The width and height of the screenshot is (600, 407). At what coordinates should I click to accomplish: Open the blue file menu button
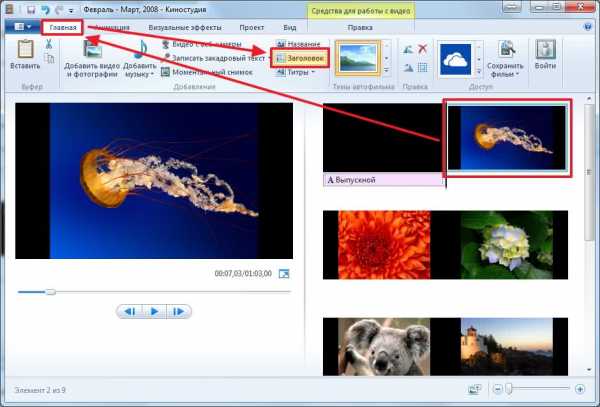pos(22,27)
